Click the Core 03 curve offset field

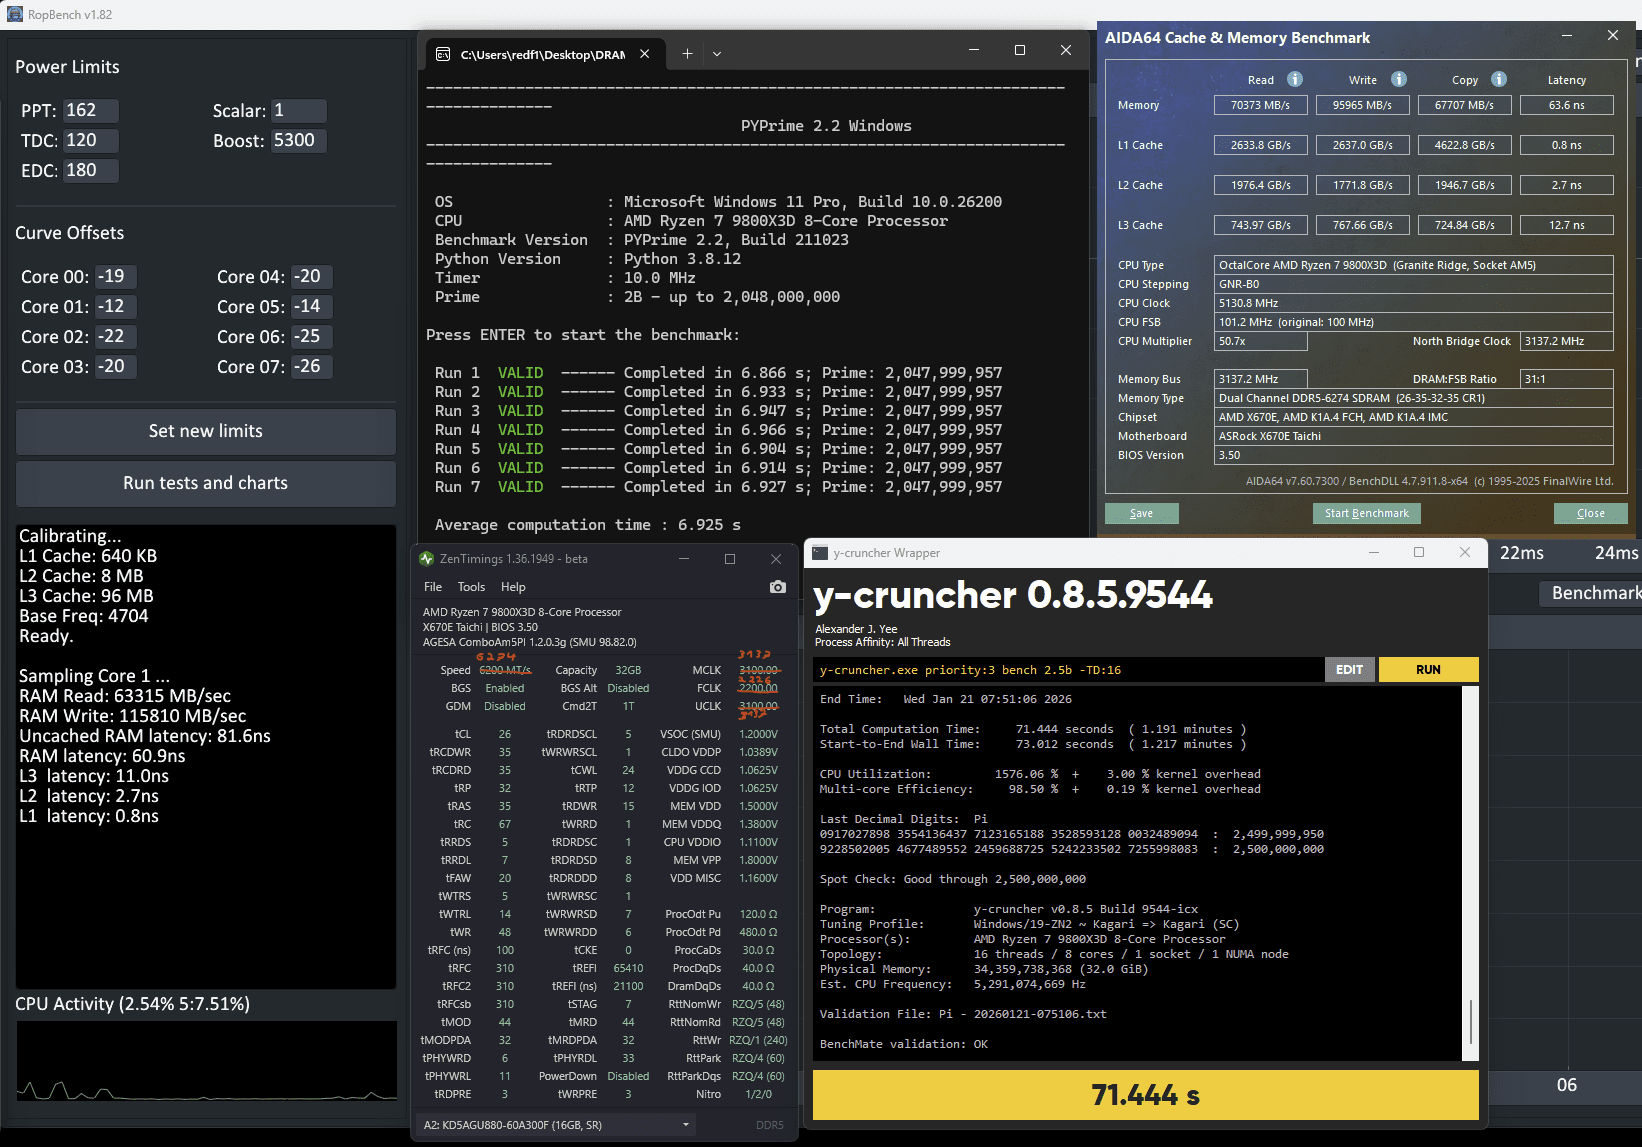[116, 367]
